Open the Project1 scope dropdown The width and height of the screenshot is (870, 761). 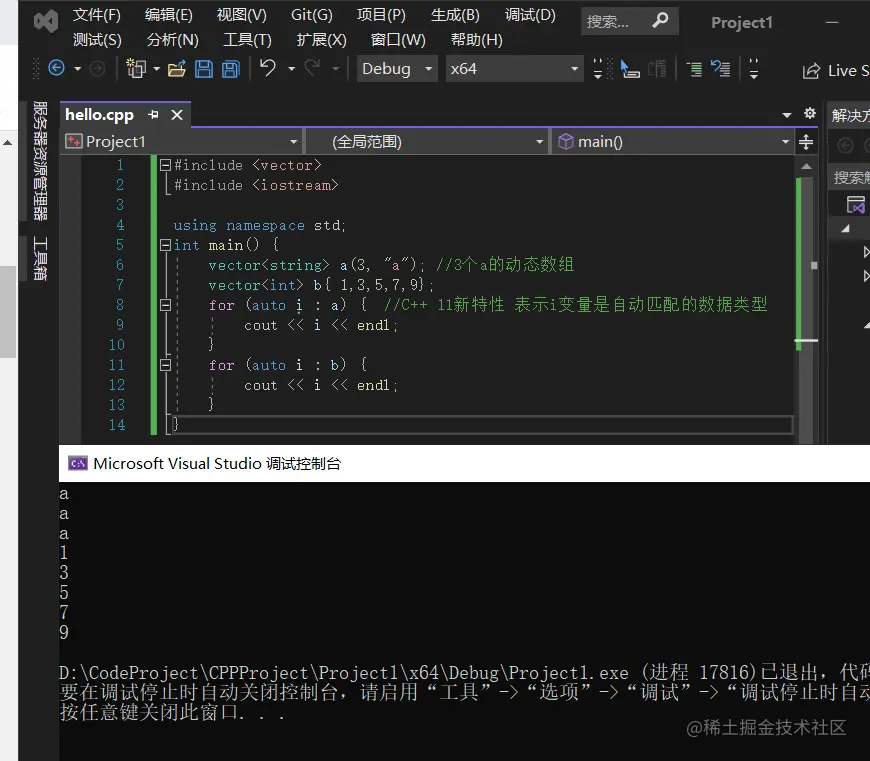point(182,141)
